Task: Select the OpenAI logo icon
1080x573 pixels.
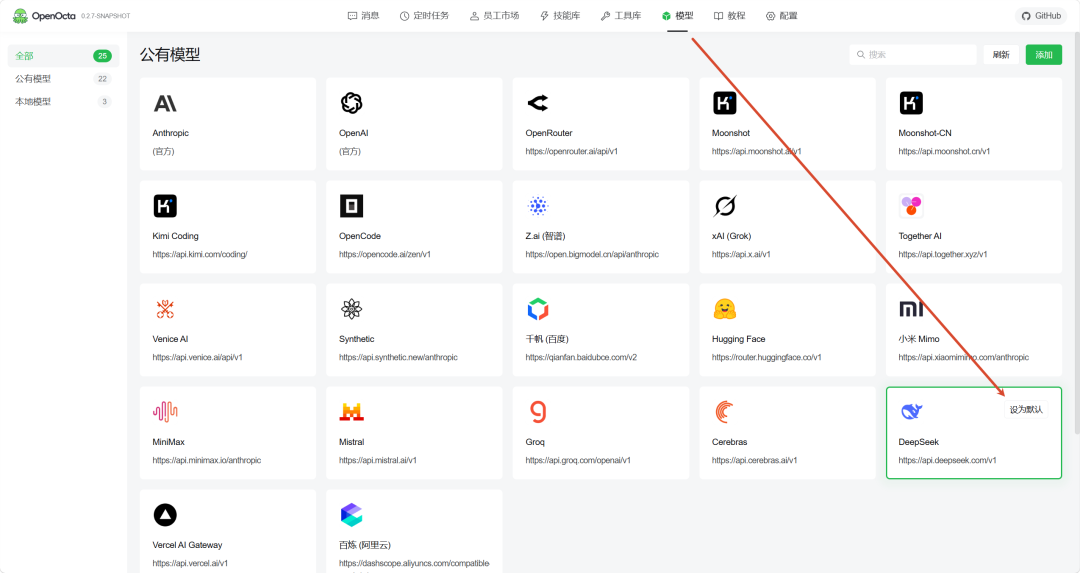Action: (351, 103)
